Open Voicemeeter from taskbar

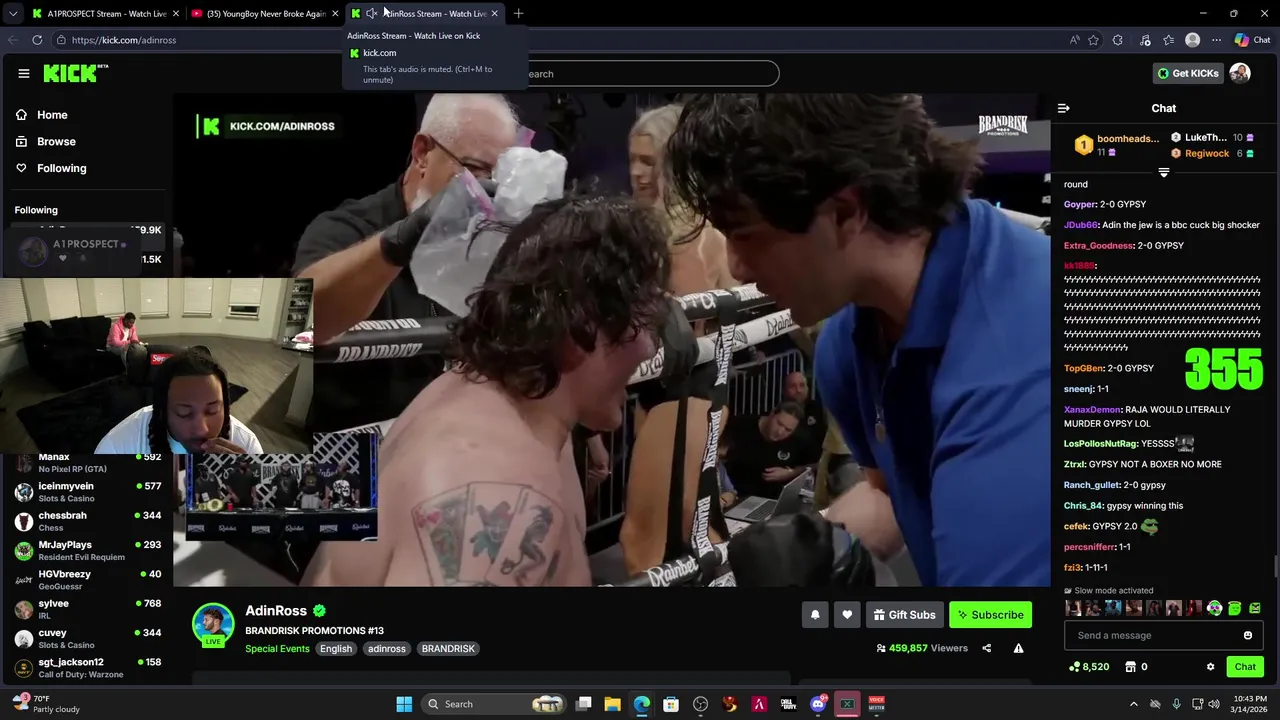[x=876, y=704]
